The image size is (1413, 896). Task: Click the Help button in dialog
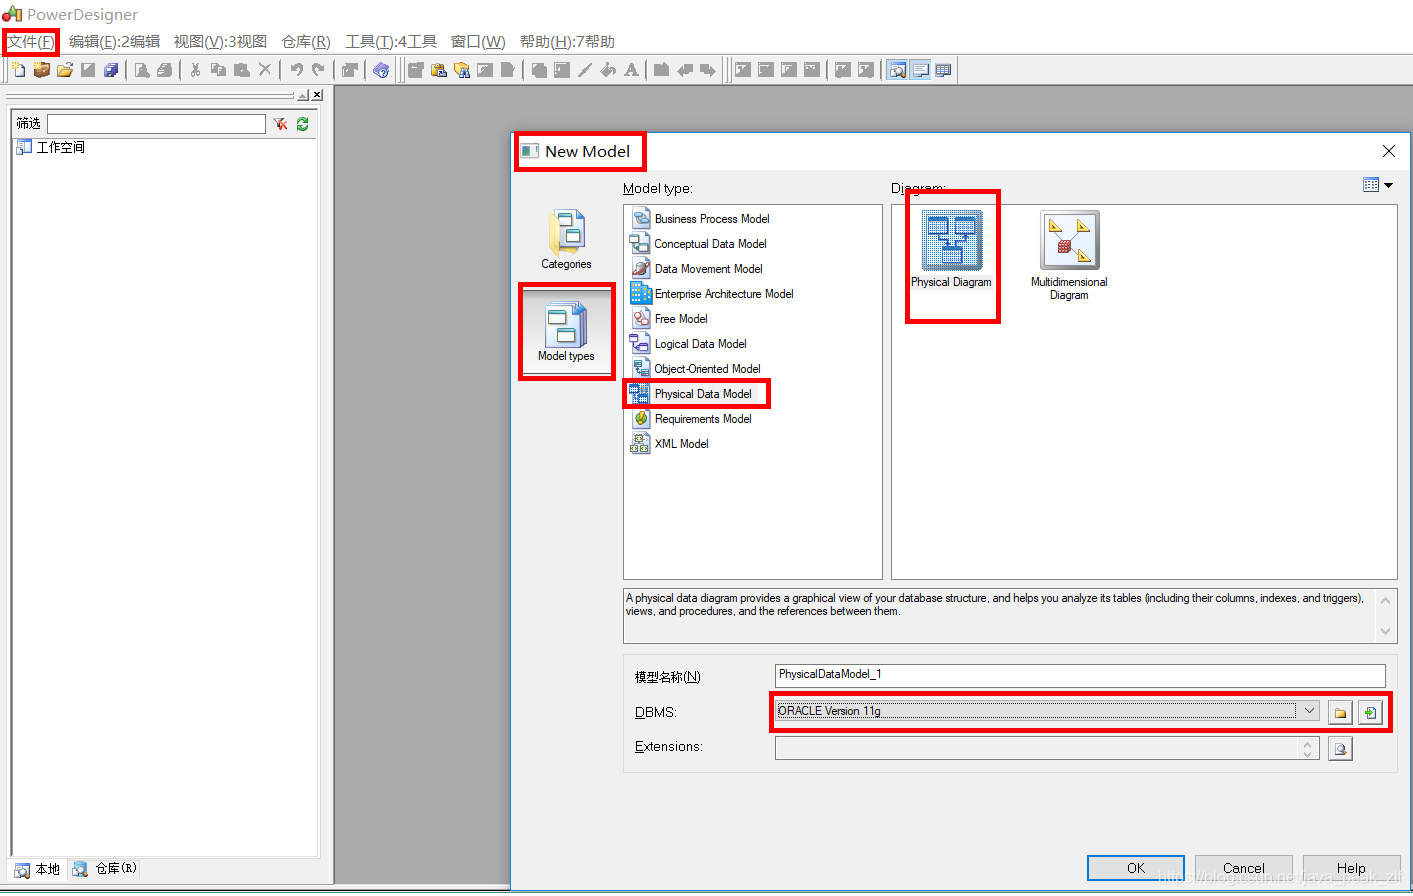(1351, 868)
